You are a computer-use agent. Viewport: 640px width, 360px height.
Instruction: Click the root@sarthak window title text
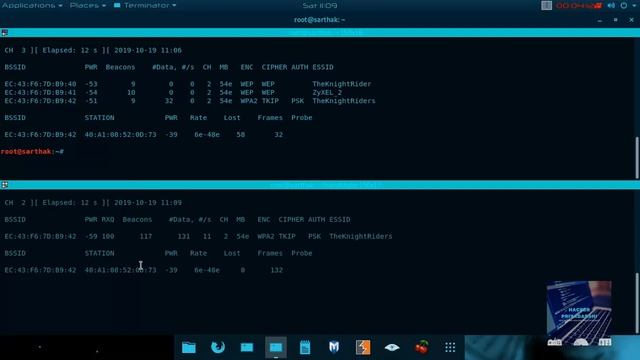click(320, 20)
